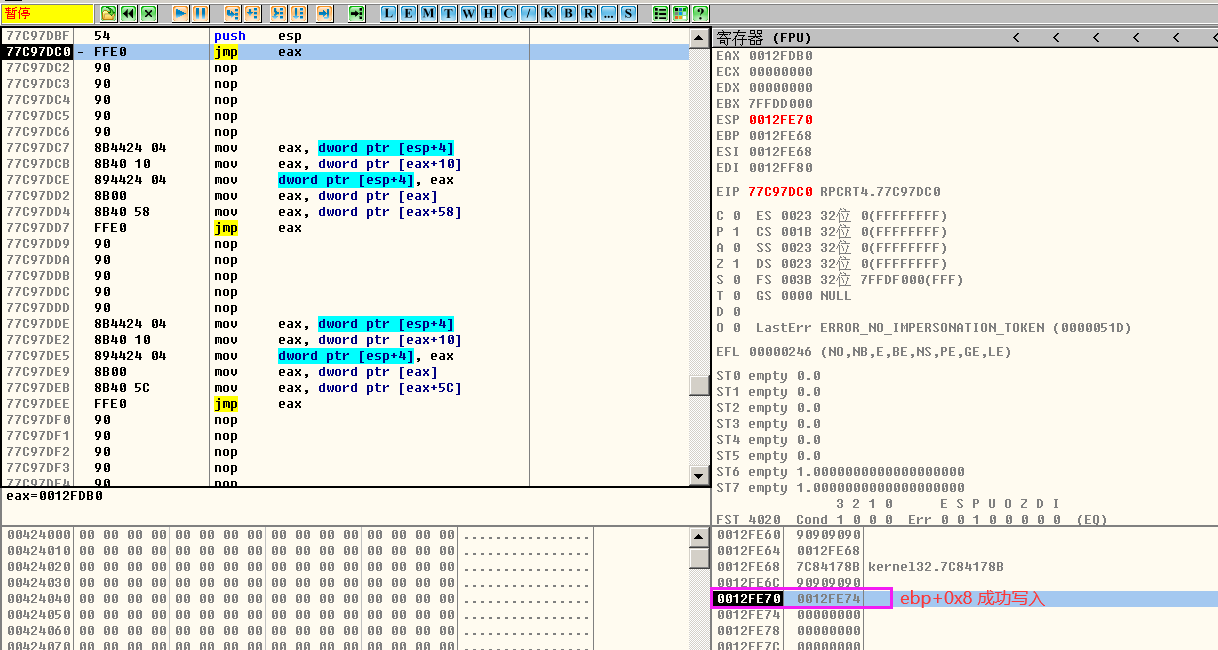Restart the program with the rewind icon
Screen dimensions: 1218x650
click(128, 13)
